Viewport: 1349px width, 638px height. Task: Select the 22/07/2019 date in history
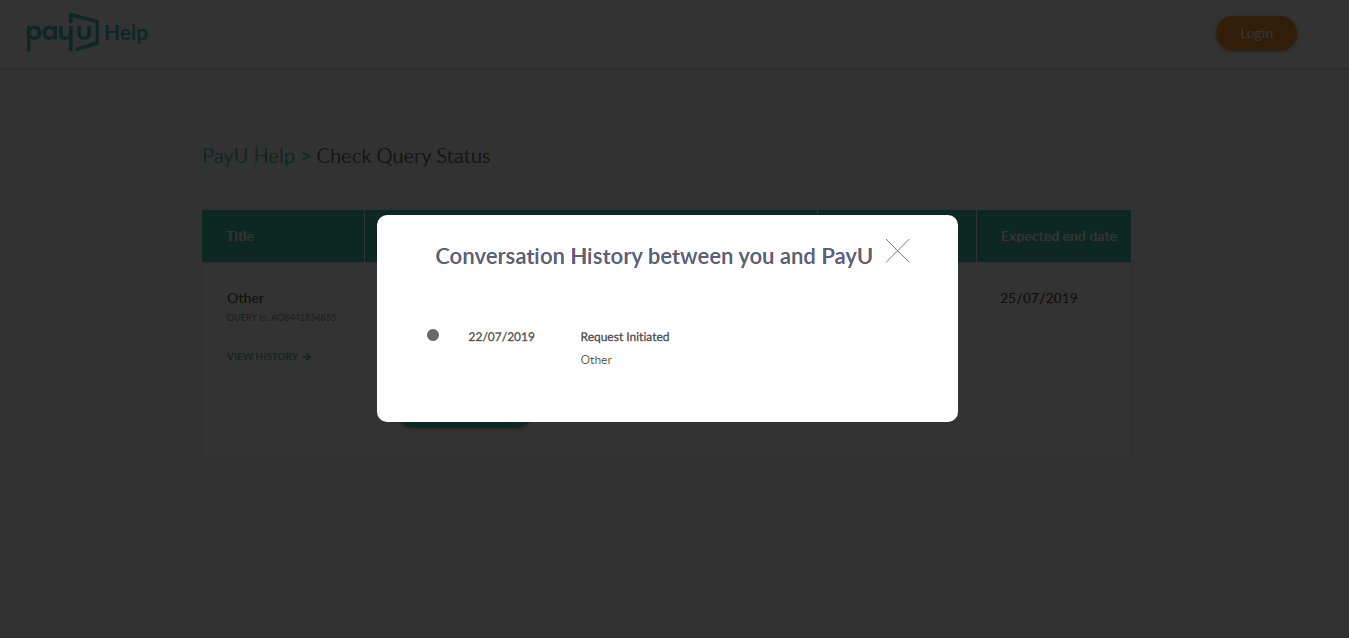tap(501, 337)
